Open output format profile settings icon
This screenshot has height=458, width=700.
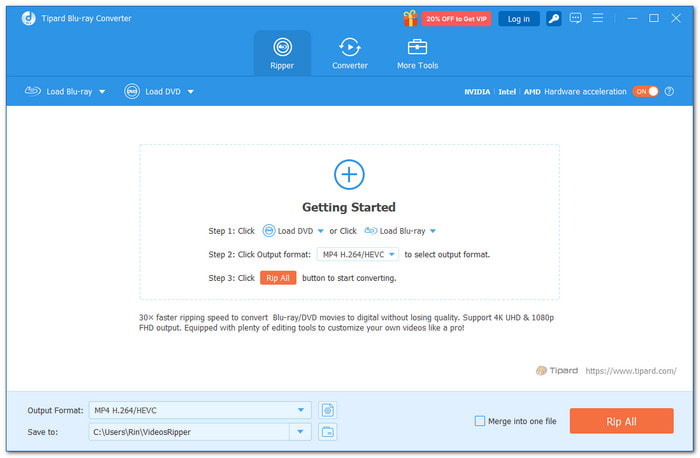(328, 410)
